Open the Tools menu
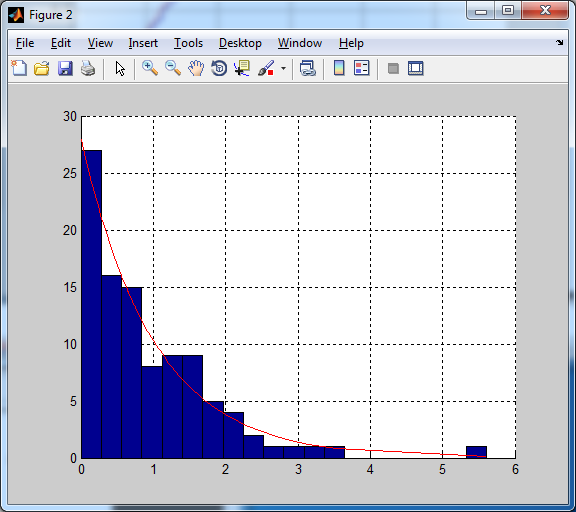576x512 pixels. click(188, 43)
